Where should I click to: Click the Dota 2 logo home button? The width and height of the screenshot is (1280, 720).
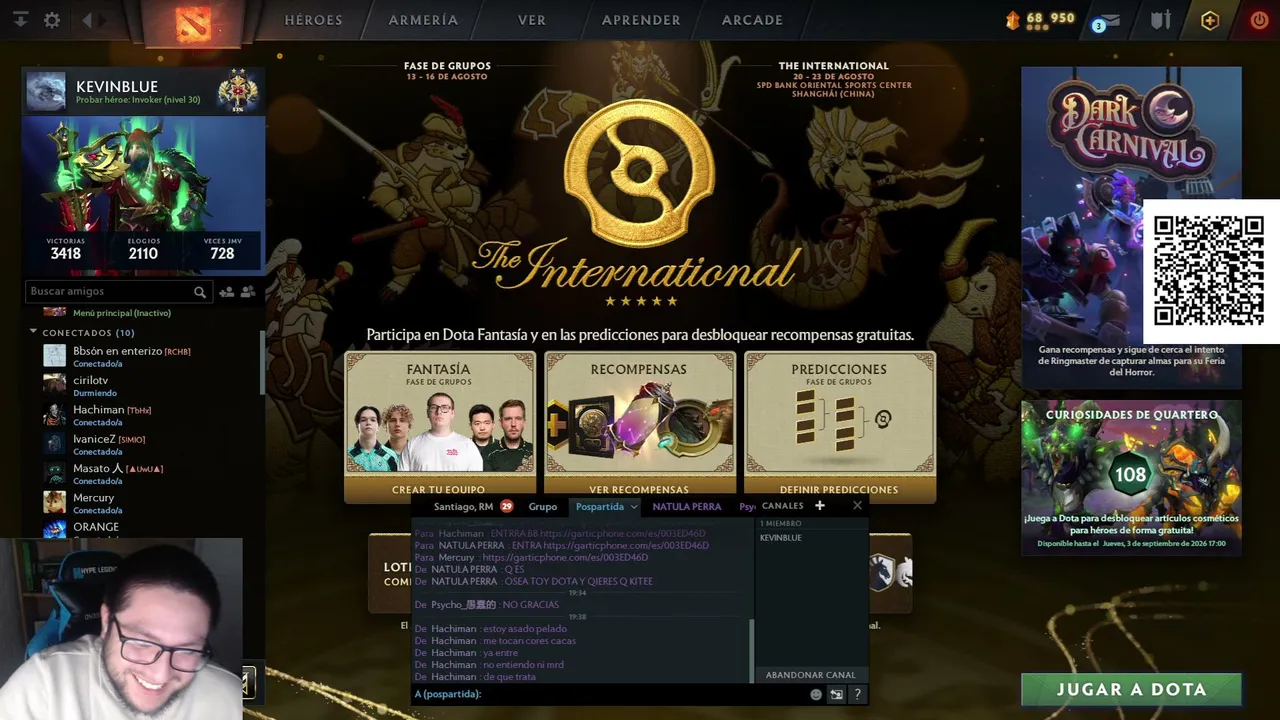(x=193, y=23)
